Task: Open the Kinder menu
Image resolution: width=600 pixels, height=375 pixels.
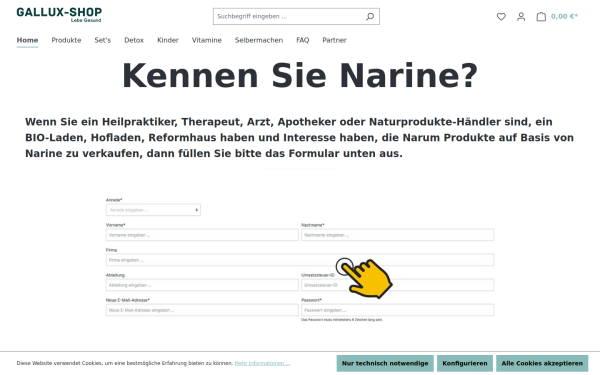Action: 168,40
